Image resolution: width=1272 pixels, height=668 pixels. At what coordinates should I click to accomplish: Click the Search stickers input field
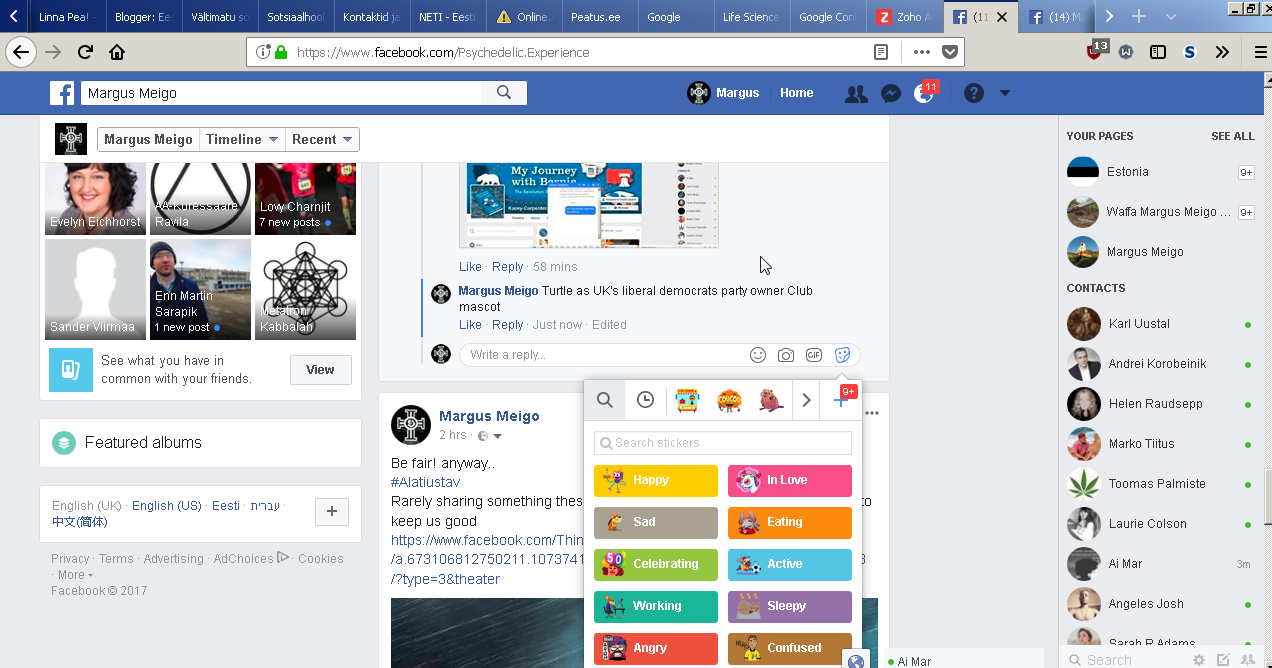coord(723,443)
